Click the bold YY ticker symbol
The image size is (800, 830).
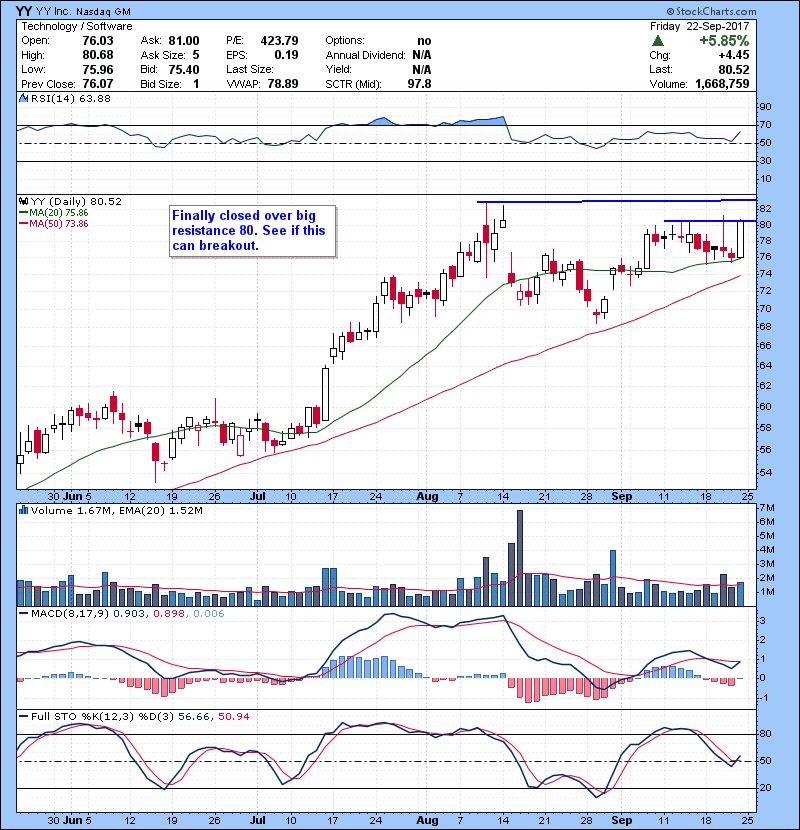coord(23,11)
